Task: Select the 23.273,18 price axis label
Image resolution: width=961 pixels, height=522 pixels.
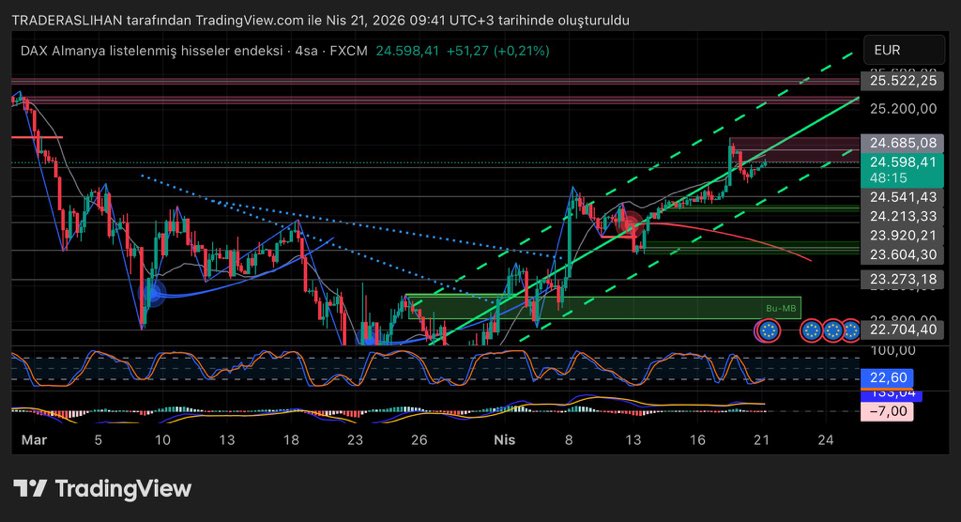Action: [902, 279]
